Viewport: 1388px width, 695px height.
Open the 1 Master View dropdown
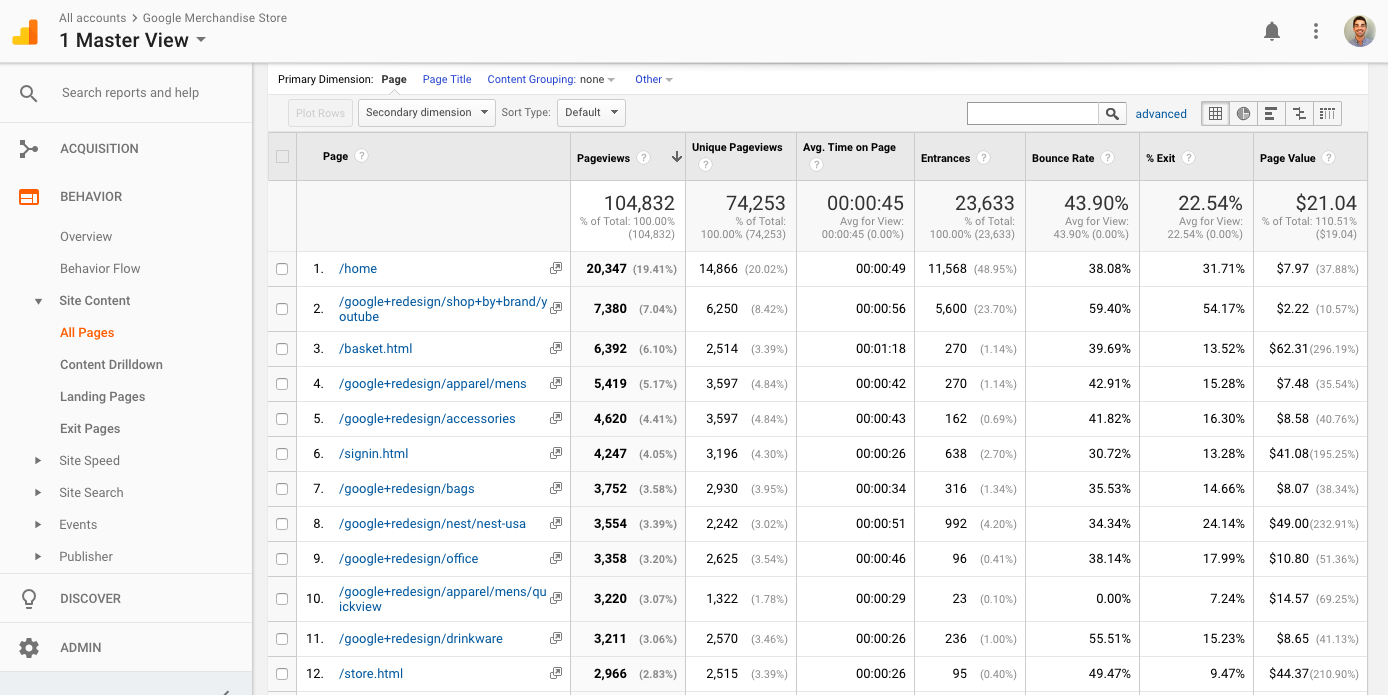(133, 40)
